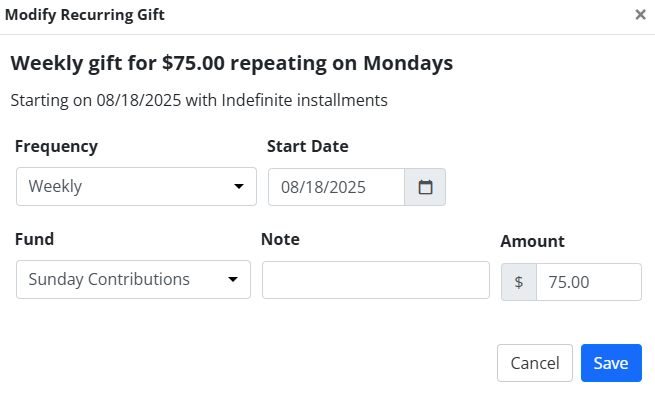
Task: Save the recurring gift changes
Action: (611, 363)
